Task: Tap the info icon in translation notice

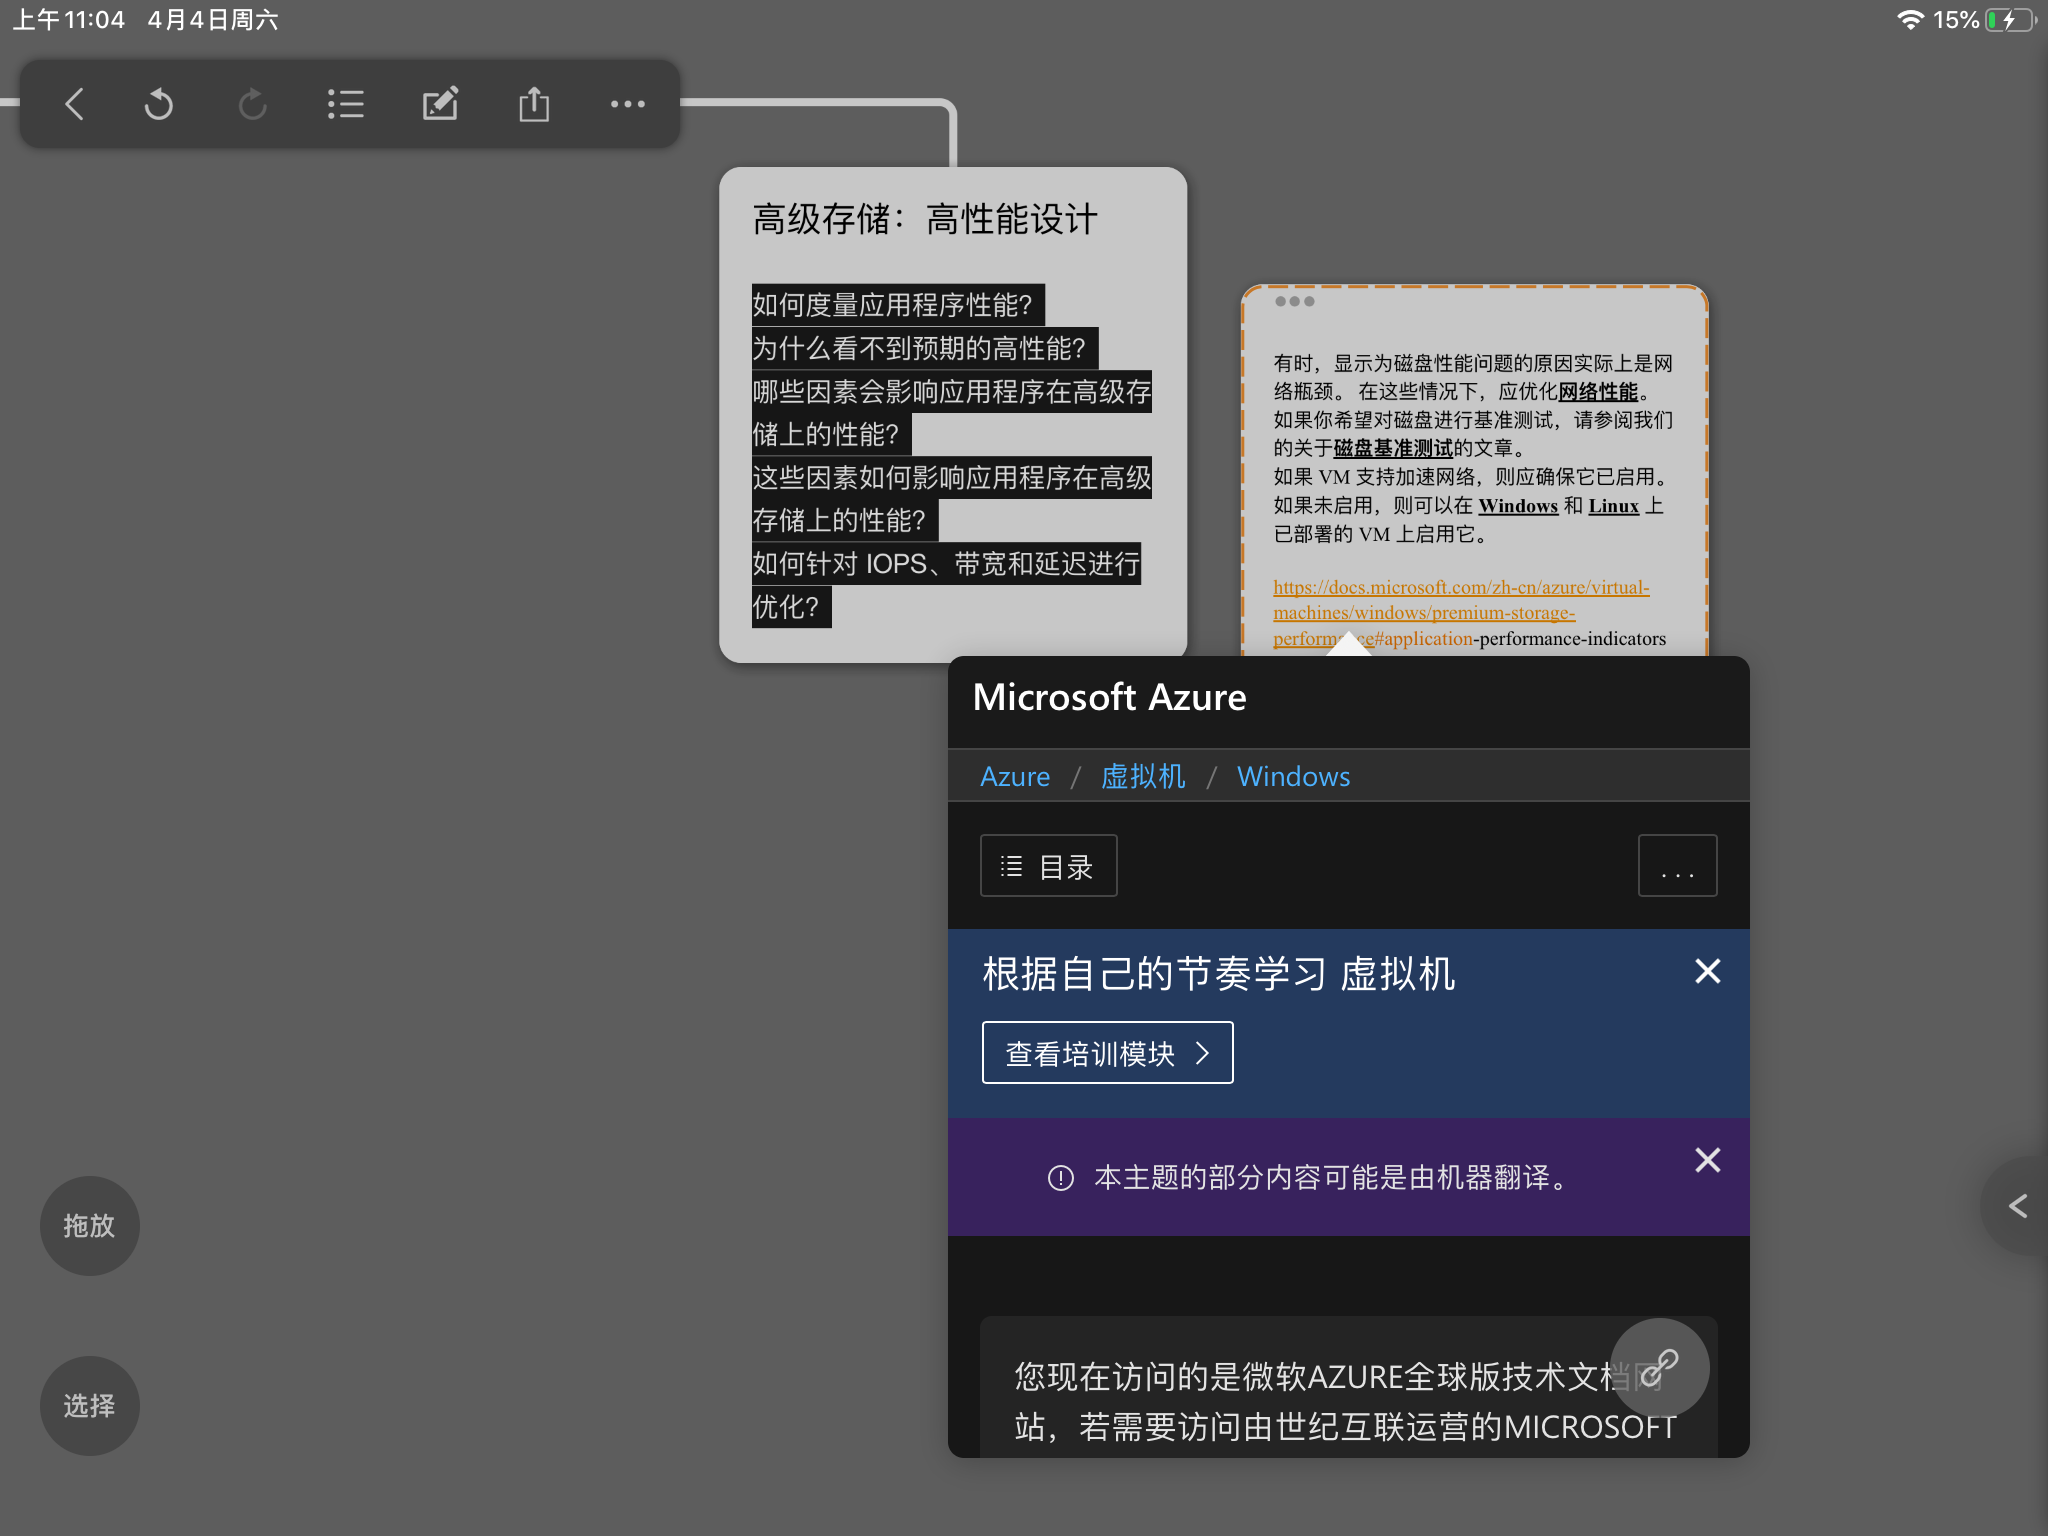Action: (1060, 1178)
